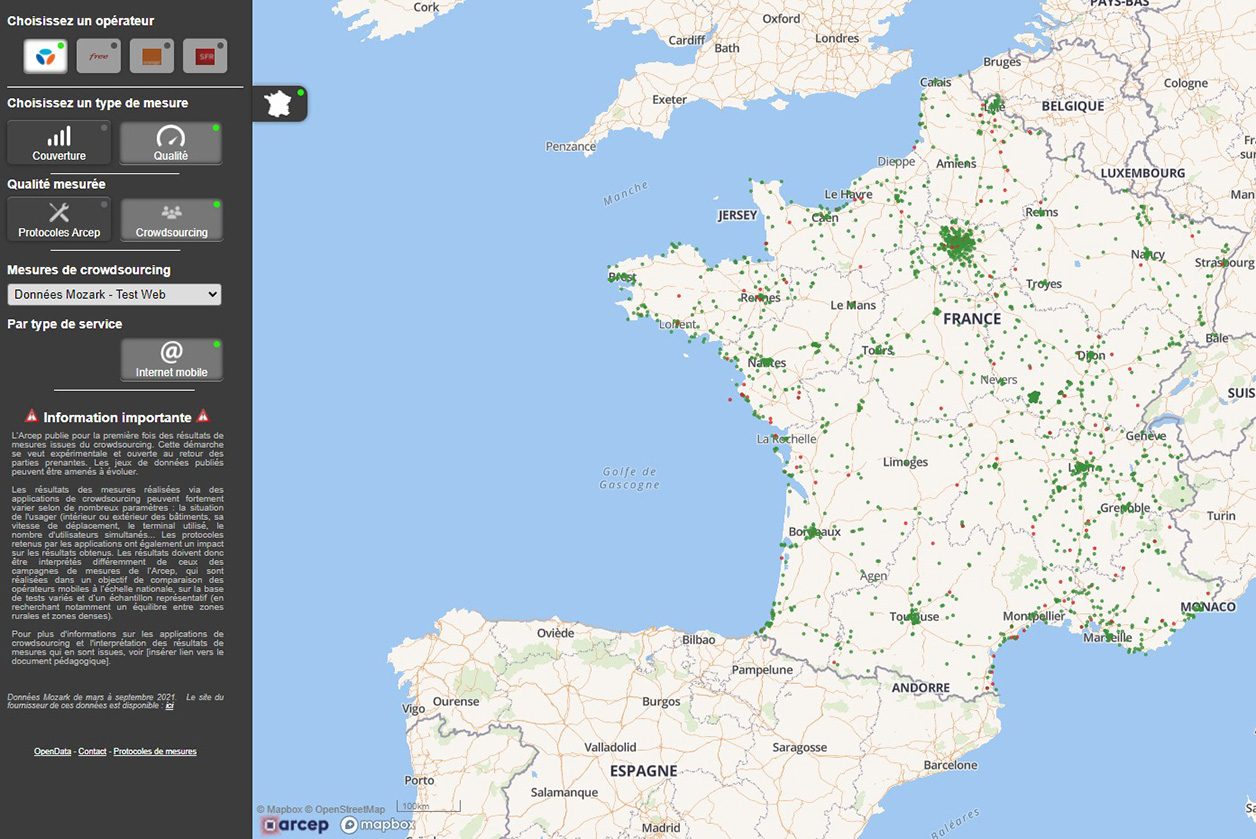Open the OpenData link
1256x839 pixels.
52,751
